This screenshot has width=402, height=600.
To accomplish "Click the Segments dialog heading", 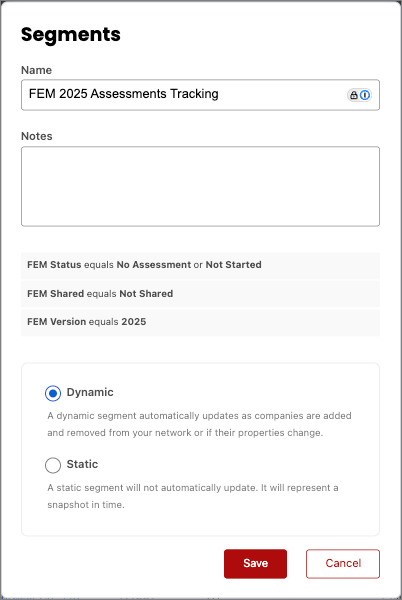I will pos(71,35).
